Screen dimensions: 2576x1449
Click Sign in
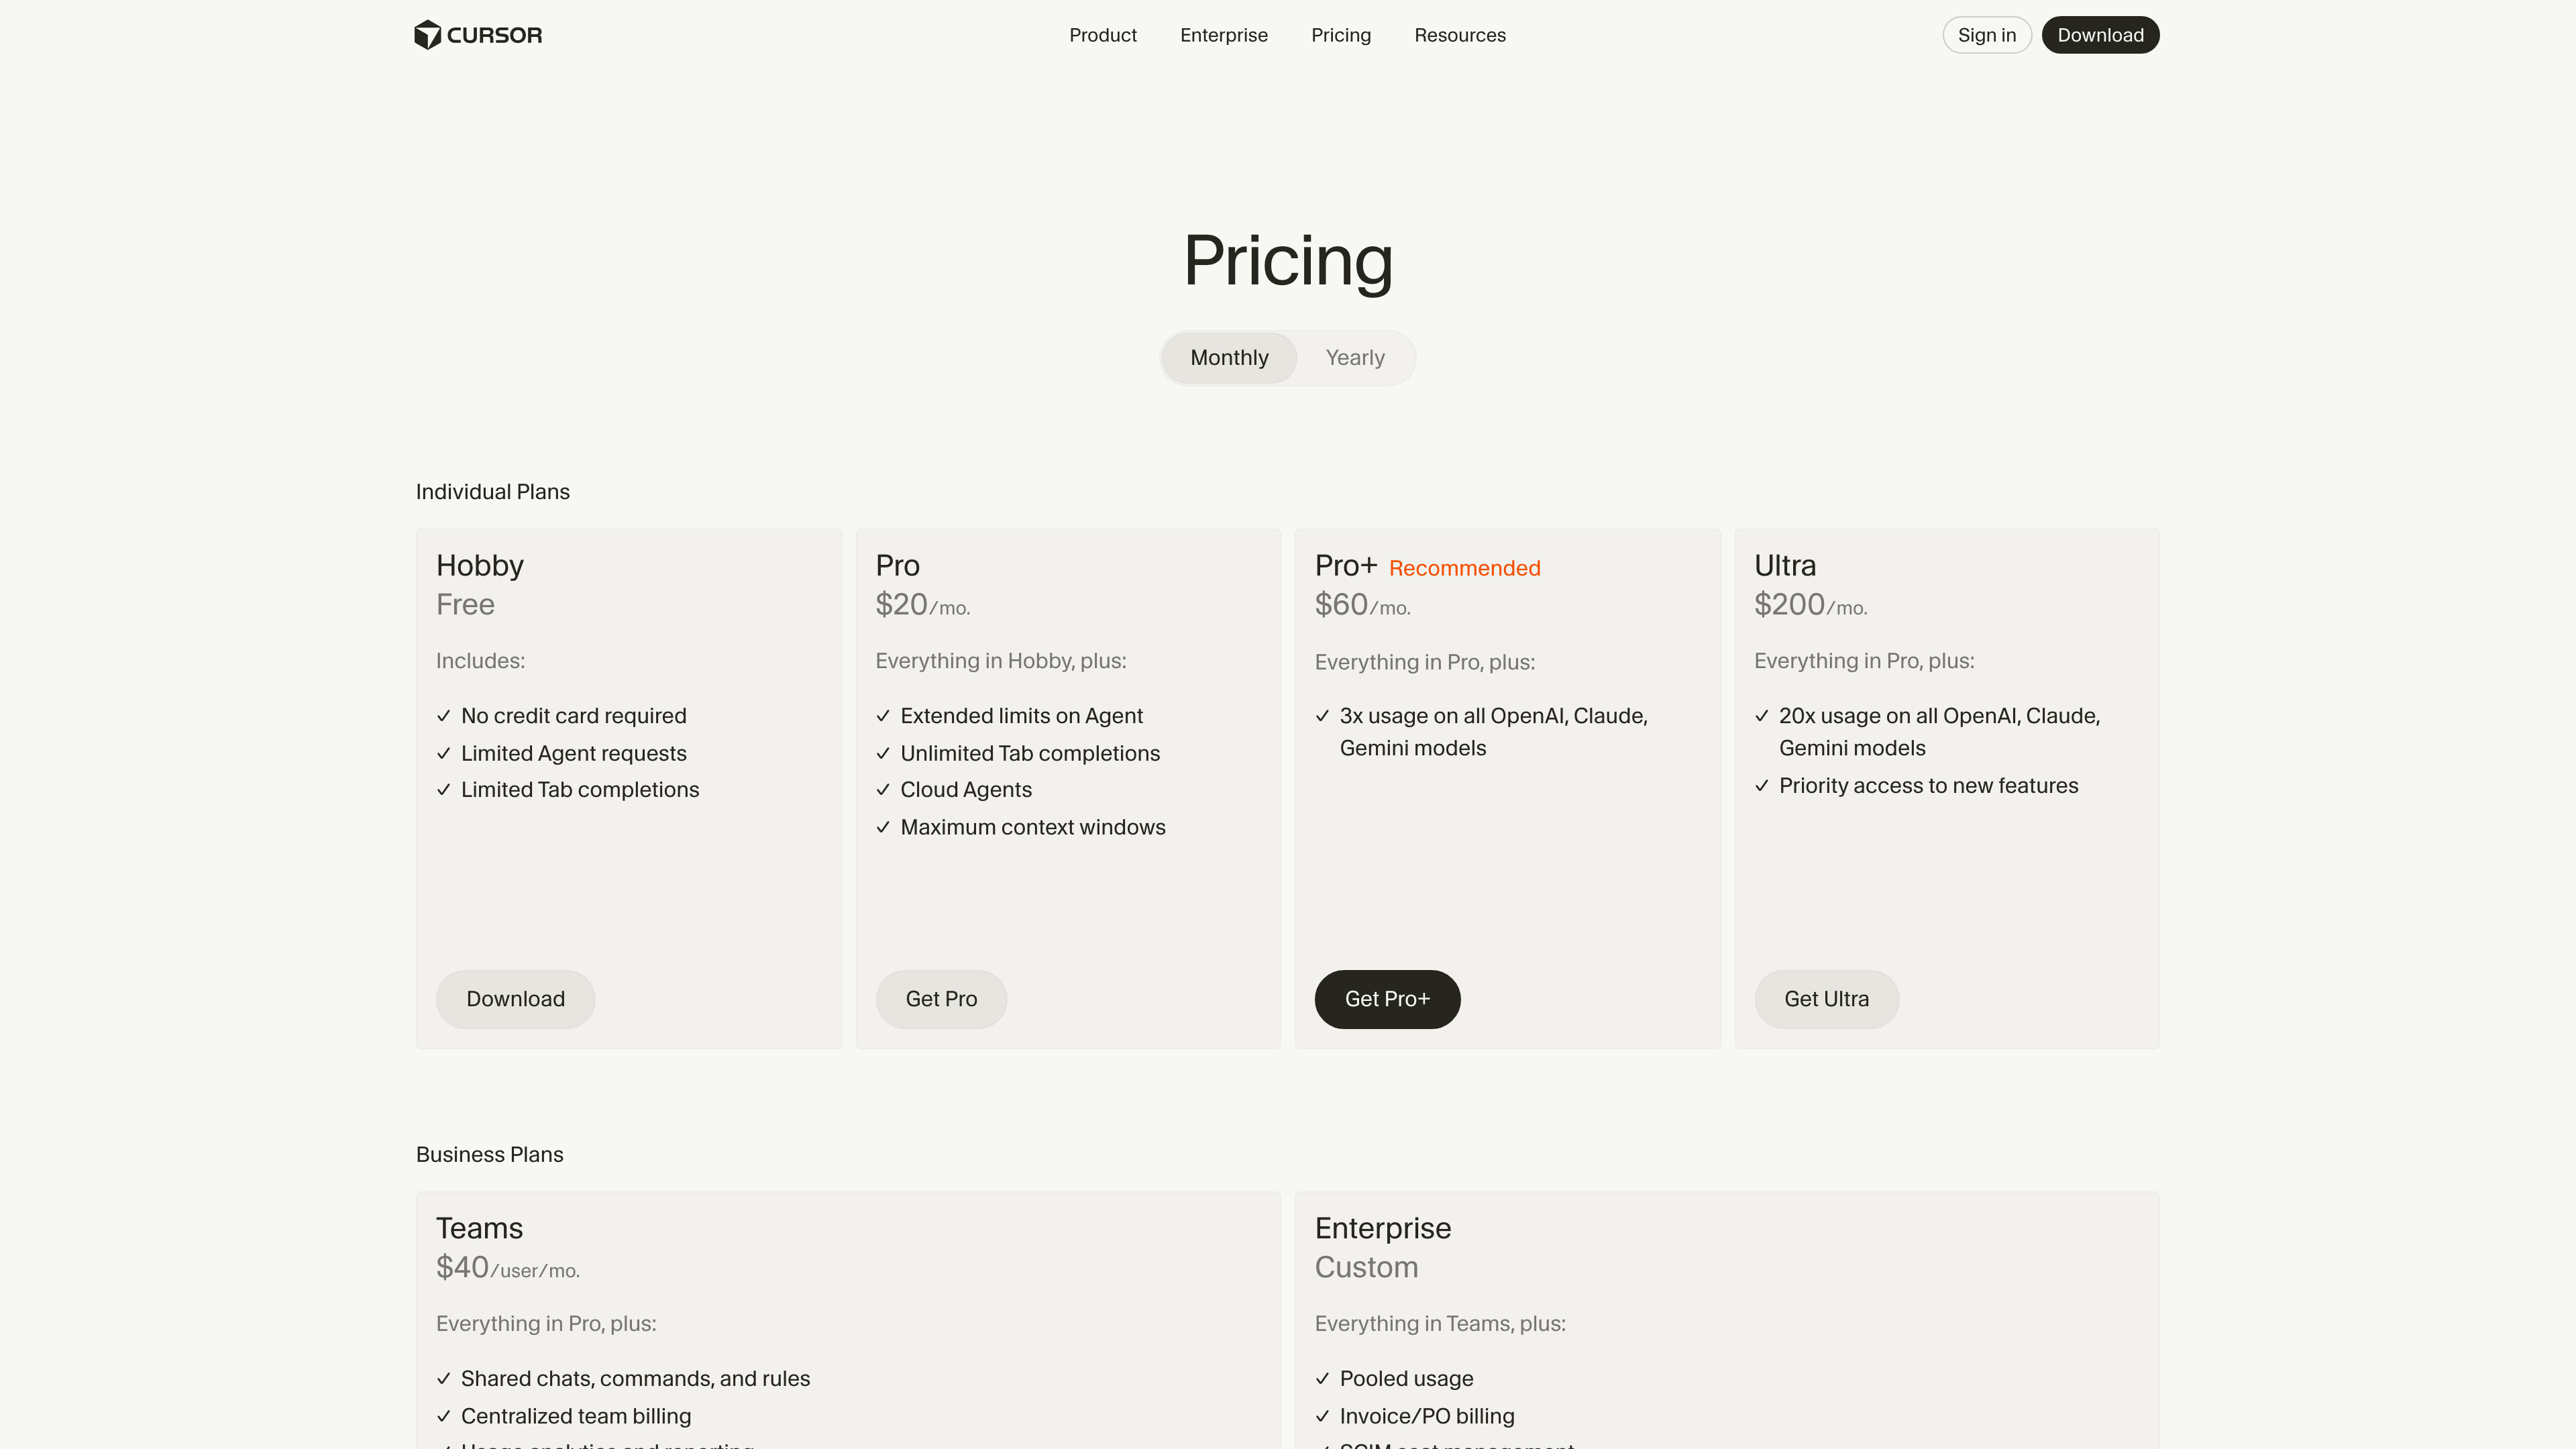pyautogui.click(x=1986, y=34)
